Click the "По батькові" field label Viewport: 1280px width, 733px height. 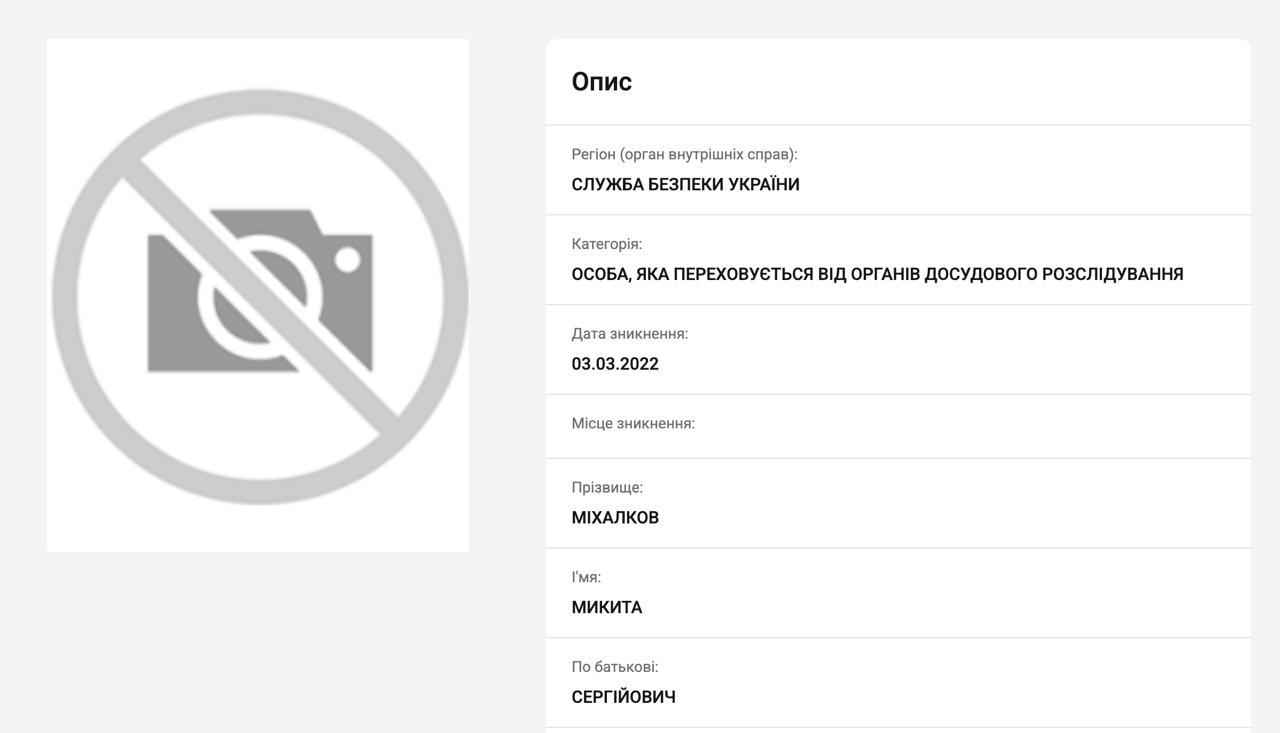click(x=614, y=667)
